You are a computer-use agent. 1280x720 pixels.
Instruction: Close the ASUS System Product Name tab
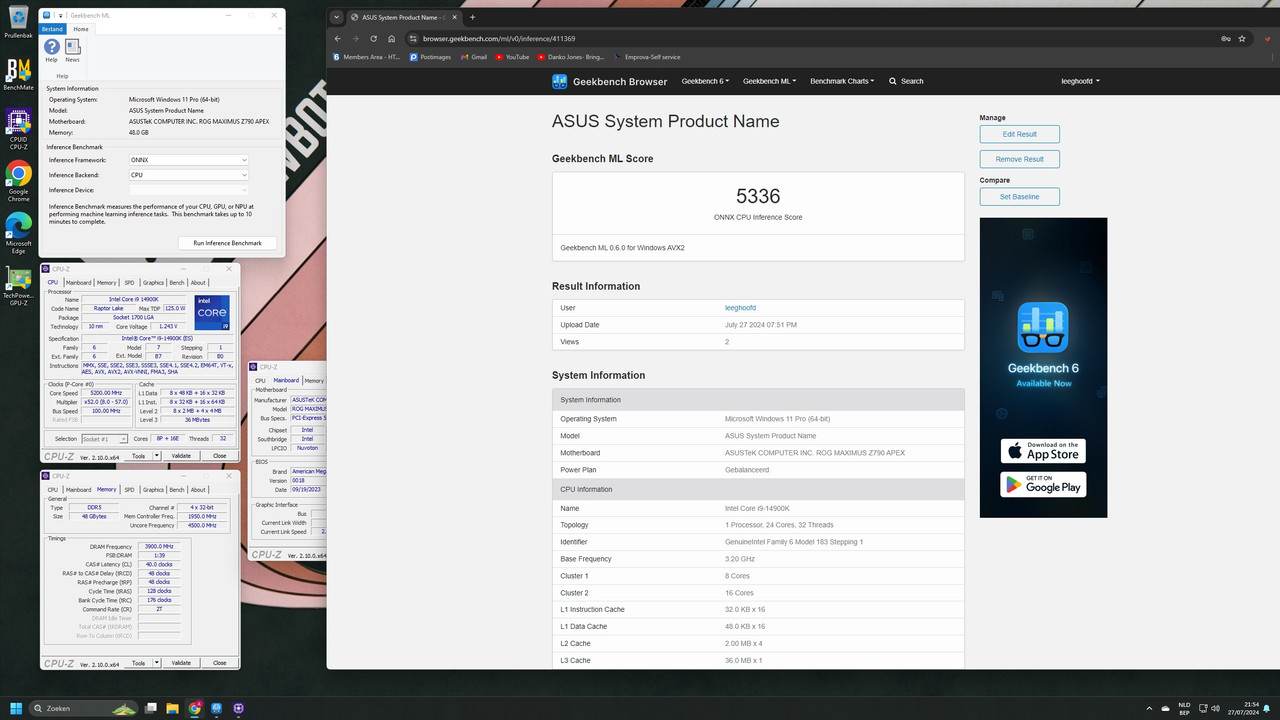click(457, 17)
